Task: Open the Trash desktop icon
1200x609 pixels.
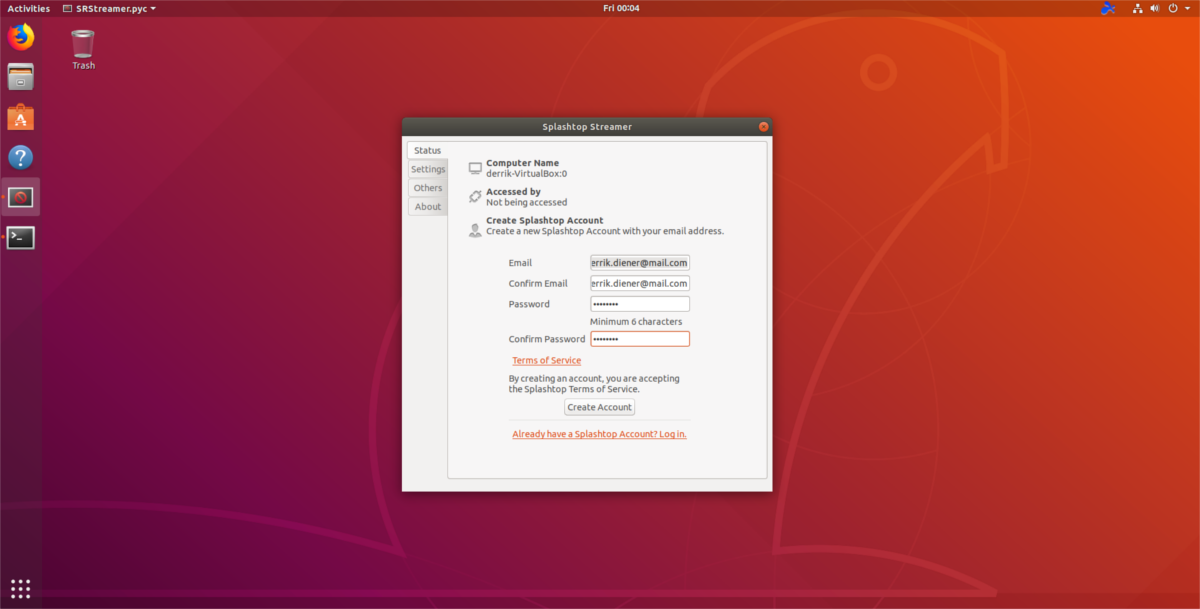Action: pos(83,44)
